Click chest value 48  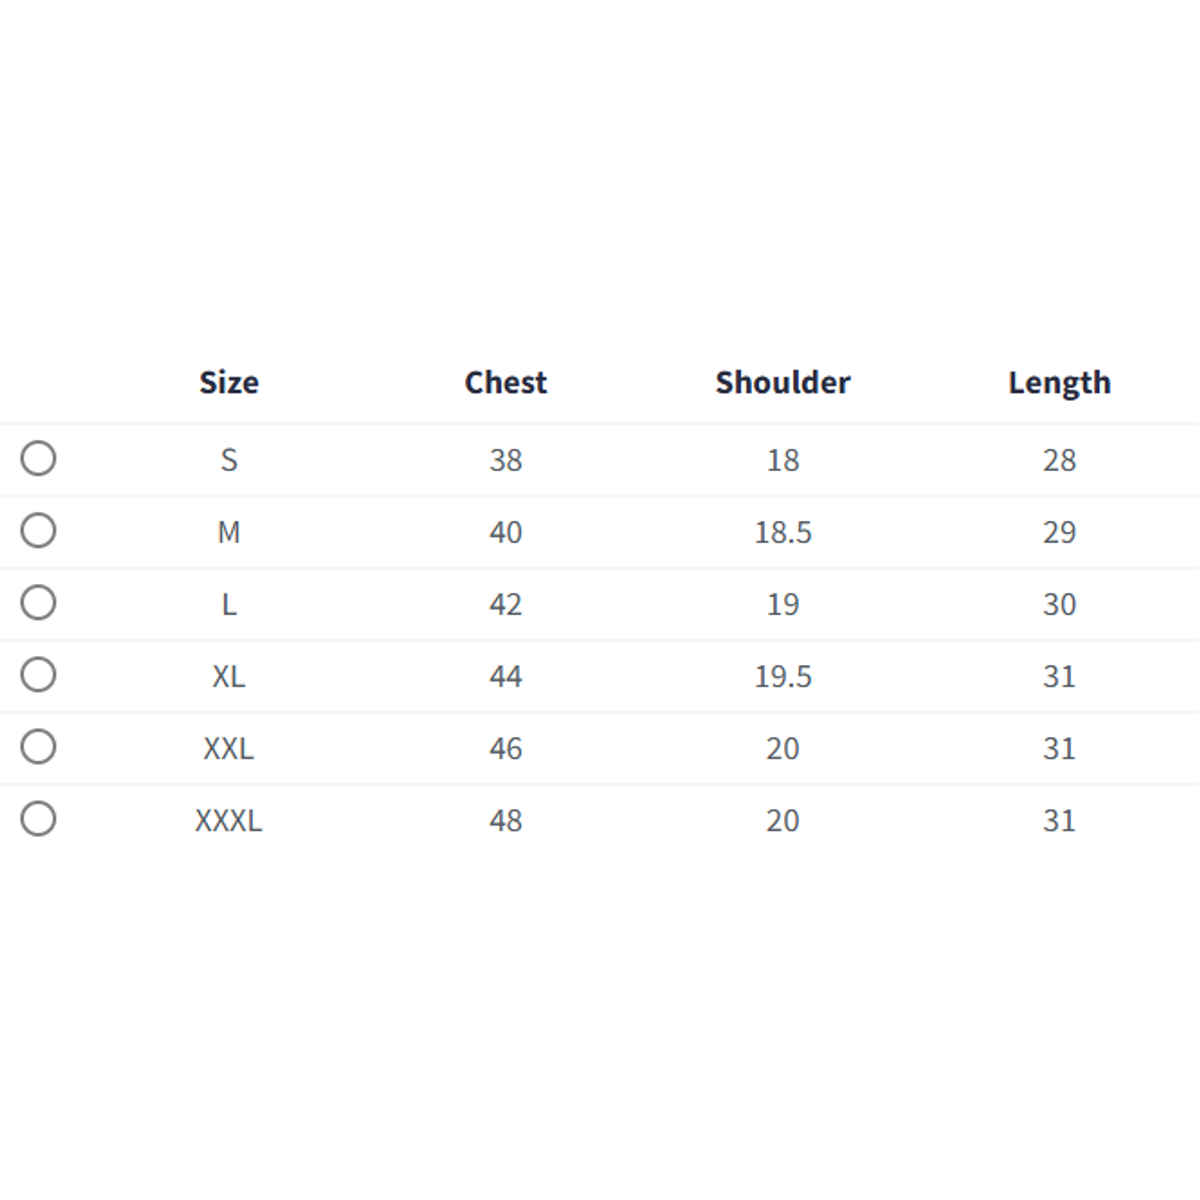505,820
